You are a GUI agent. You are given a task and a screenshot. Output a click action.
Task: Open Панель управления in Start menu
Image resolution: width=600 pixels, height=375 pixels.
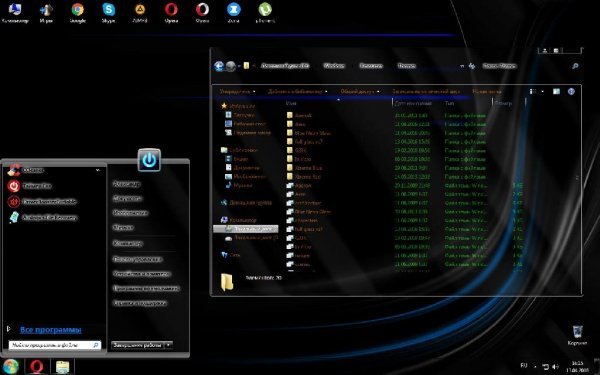tap(137, 259)
